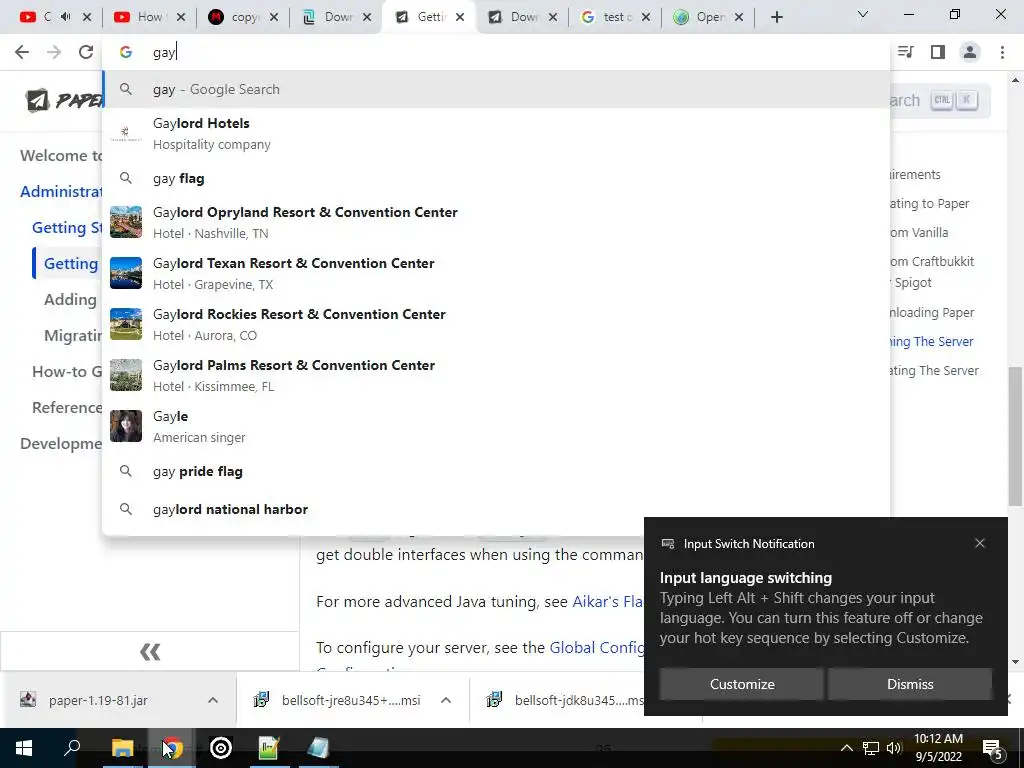Jump to 'Downloading Paper' in contents

[x=932, y=313]
